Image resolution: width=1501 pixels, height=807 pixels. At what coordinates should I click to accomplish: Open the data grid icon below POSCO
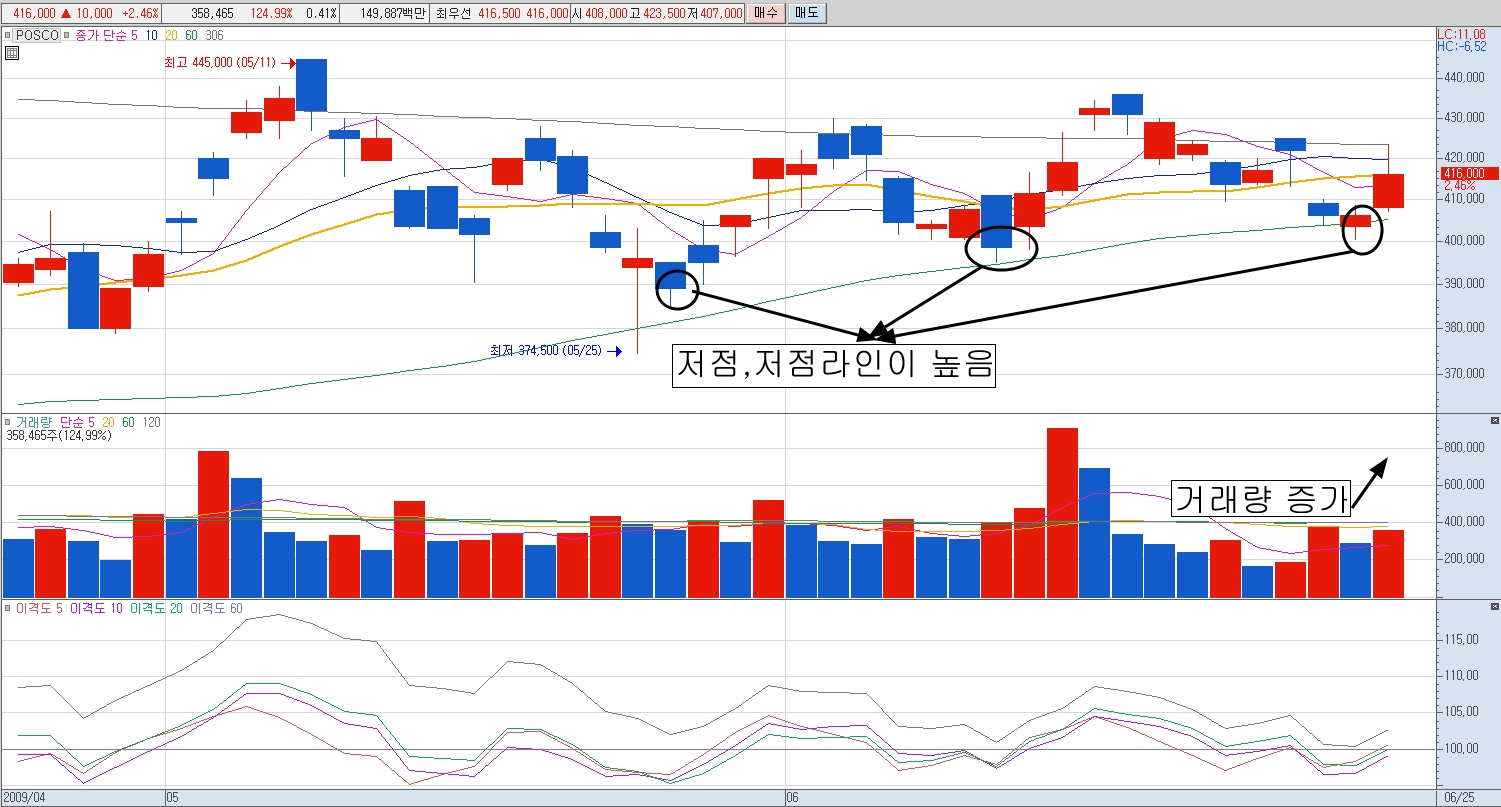pyautogui.click(x=12, y=53)
